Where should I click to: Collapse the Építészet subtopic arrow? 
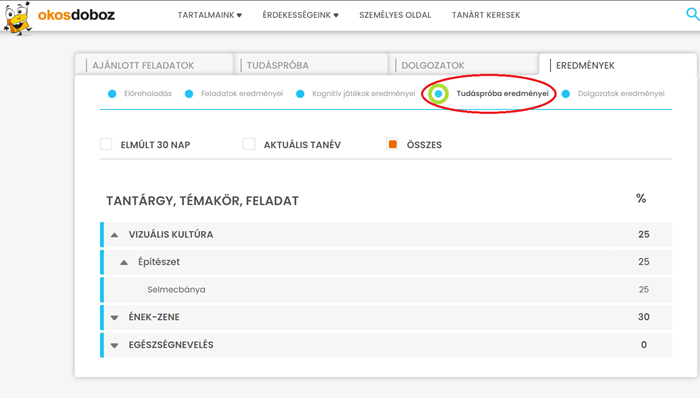tap(124, 262)
